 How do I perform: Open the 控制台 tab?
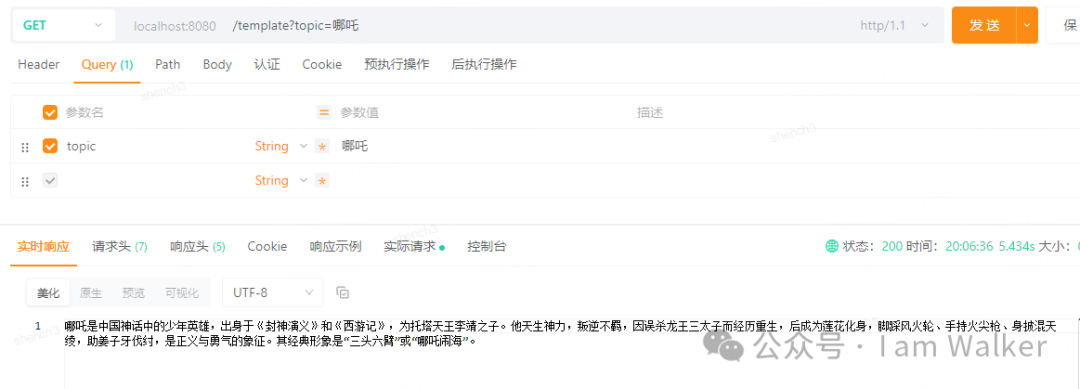[x=487, y=246]
